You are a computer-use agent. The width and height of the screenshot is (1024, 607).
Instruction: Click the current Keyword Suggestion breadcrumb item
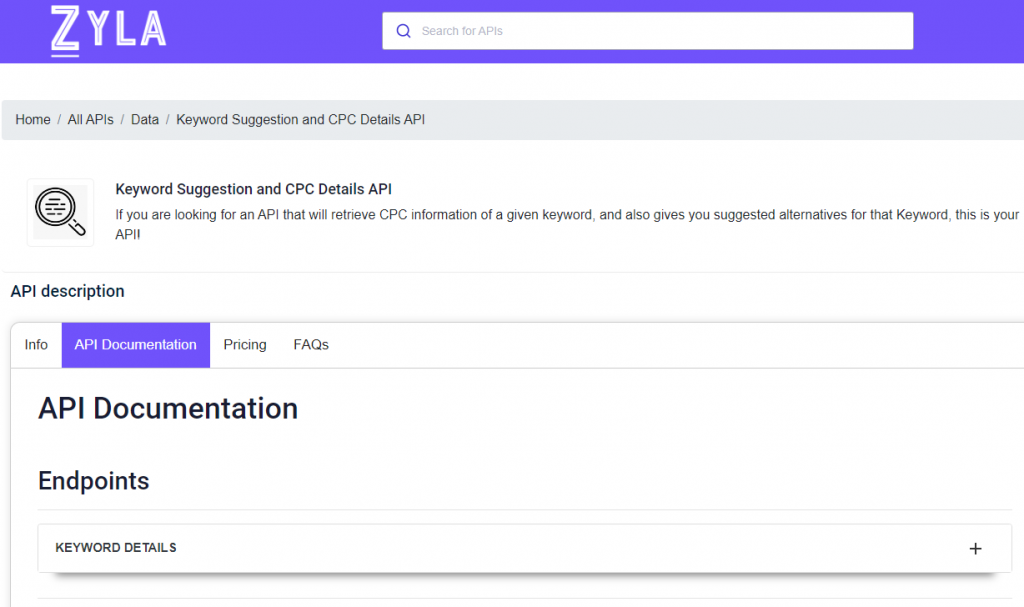(x=301, y=120)
